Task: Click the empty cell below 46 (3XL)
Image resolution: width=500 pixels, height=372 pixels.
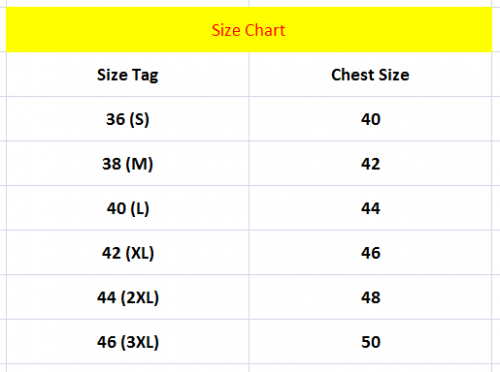Action: [x=128, y=368]
